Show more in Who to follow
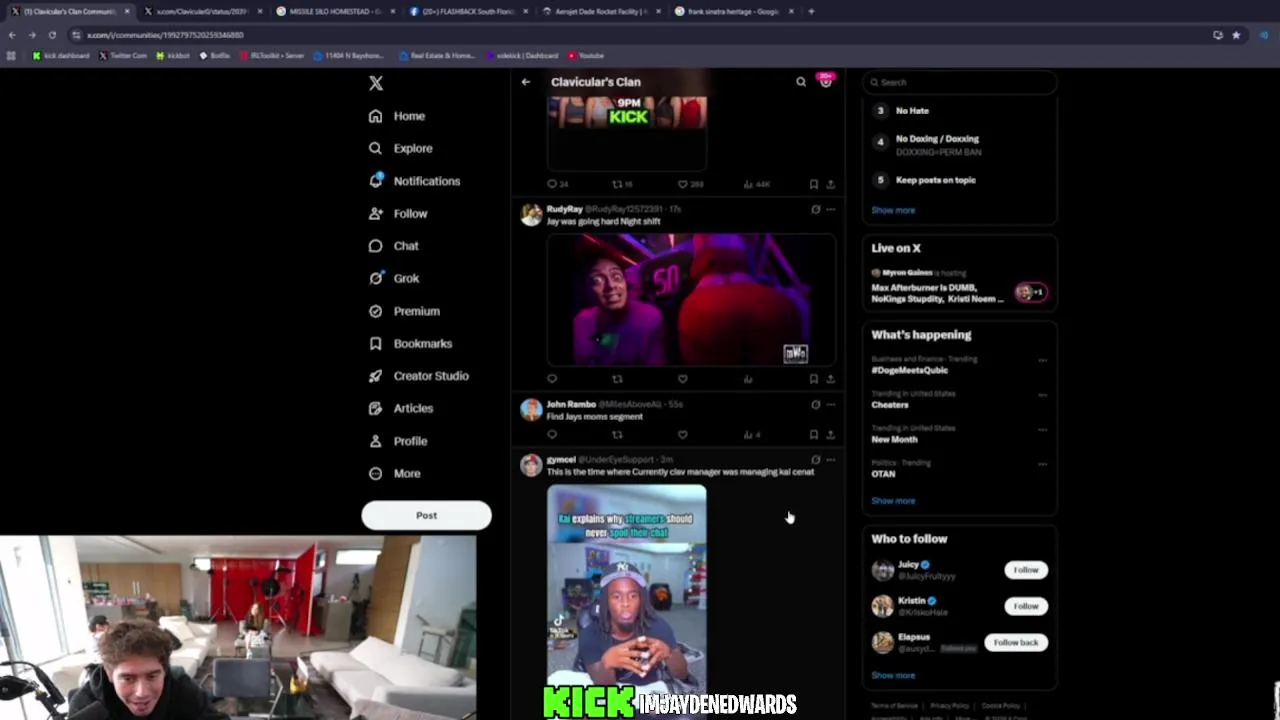 point(893,675)
